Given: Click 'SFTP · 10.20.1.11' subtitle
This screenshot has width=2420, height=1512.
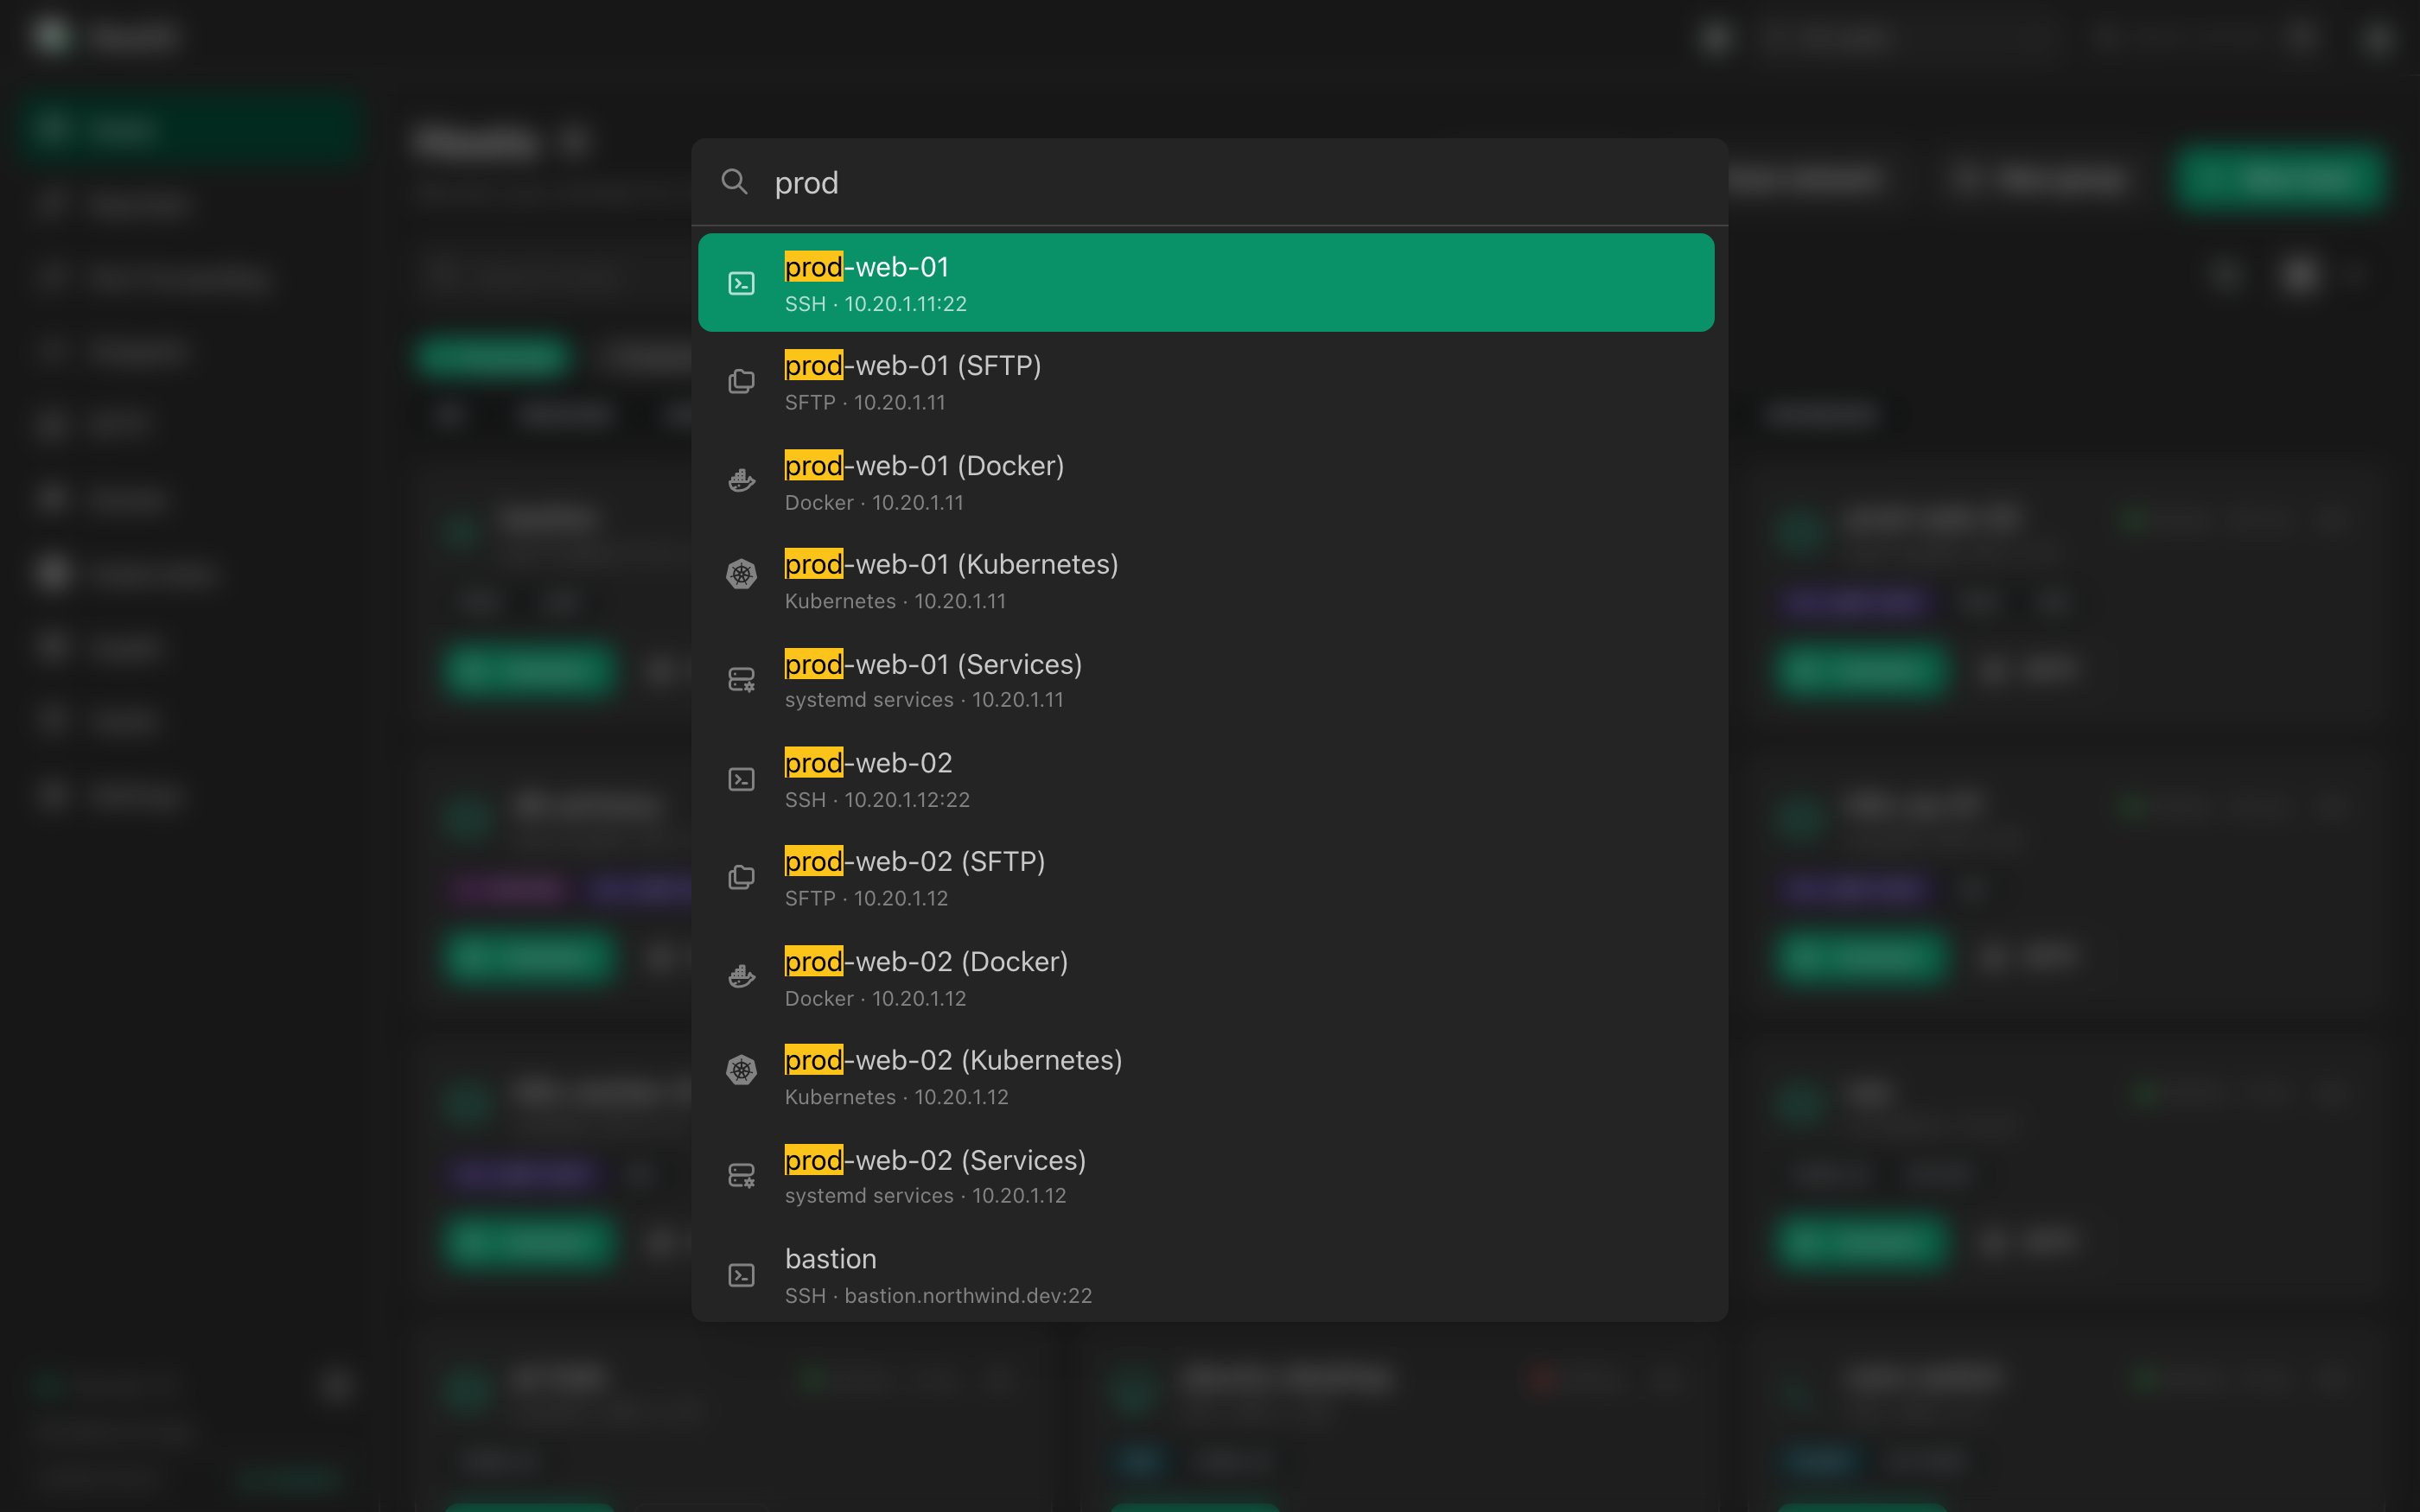Looking at the screenshot, I should point(865,403).
